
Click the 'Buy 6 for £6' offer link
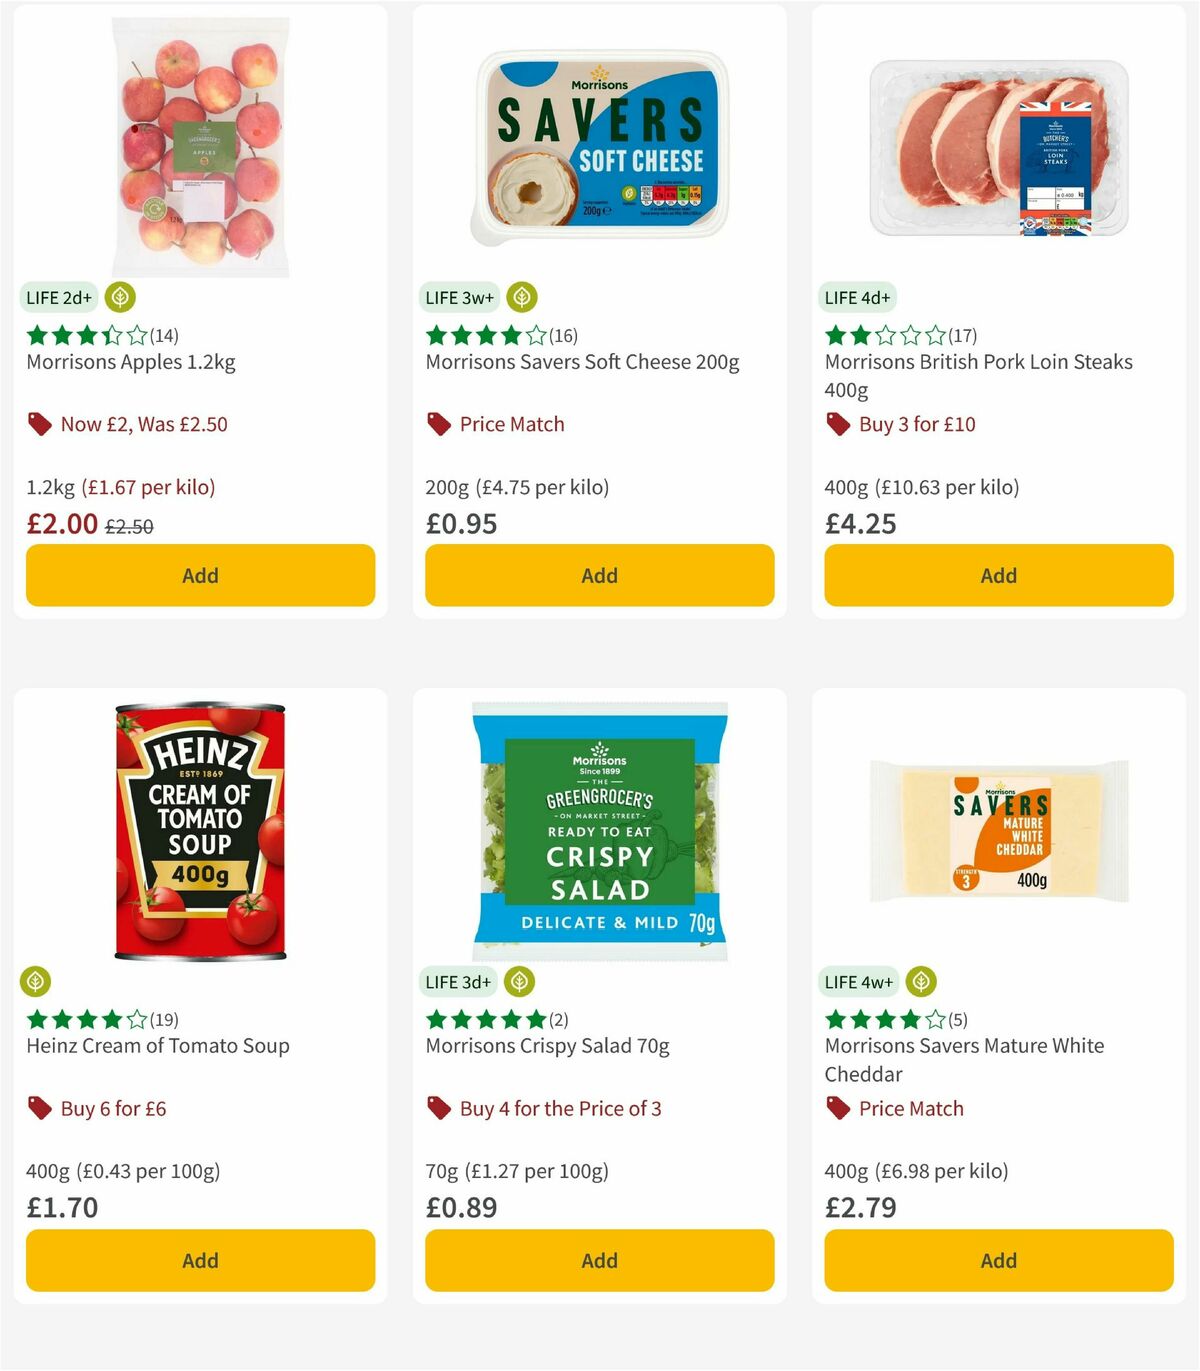tap(115, 1108)
